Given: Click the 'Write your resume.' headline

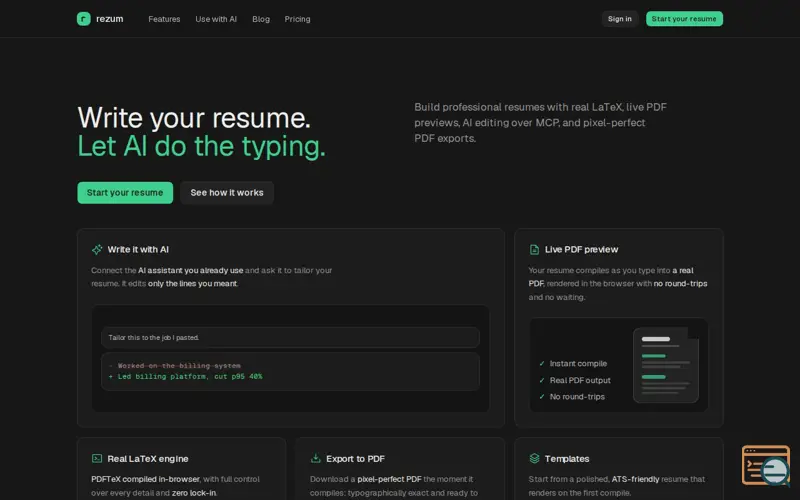Looking at the screenshot, I should pos(194,118).
